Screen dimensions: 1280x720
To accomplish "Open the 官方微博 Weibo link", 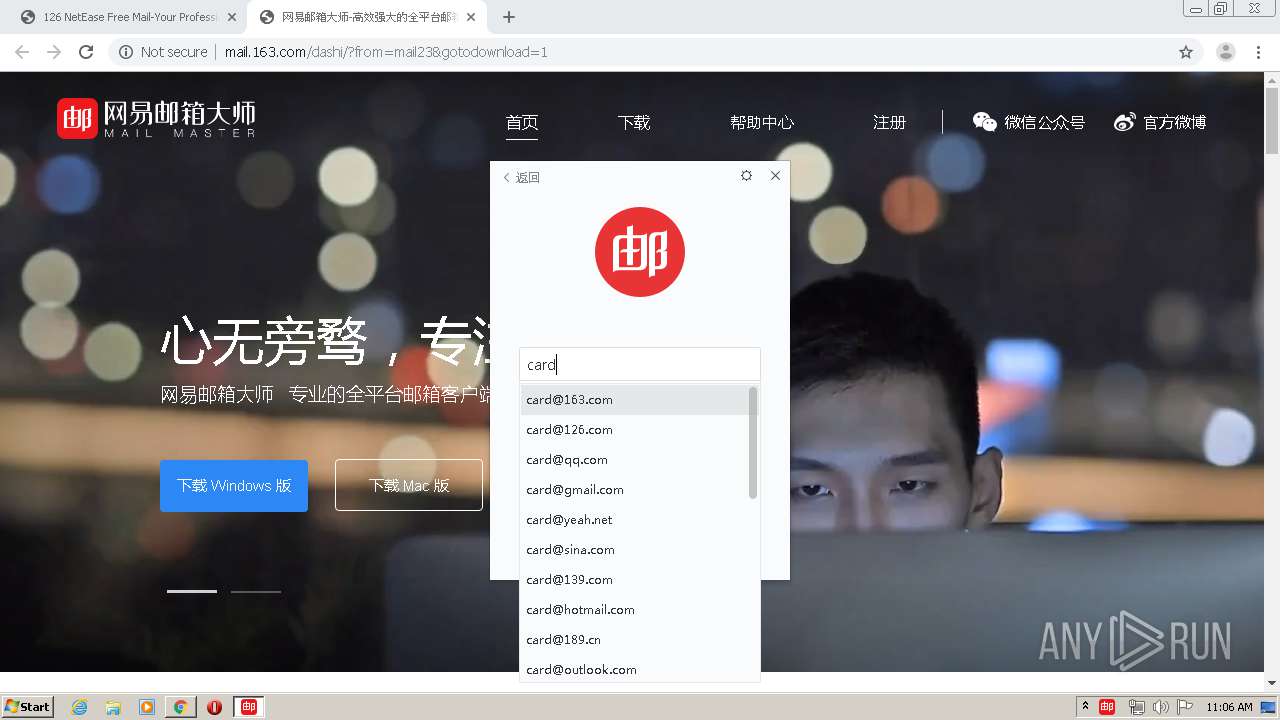I will (1174, 122).
